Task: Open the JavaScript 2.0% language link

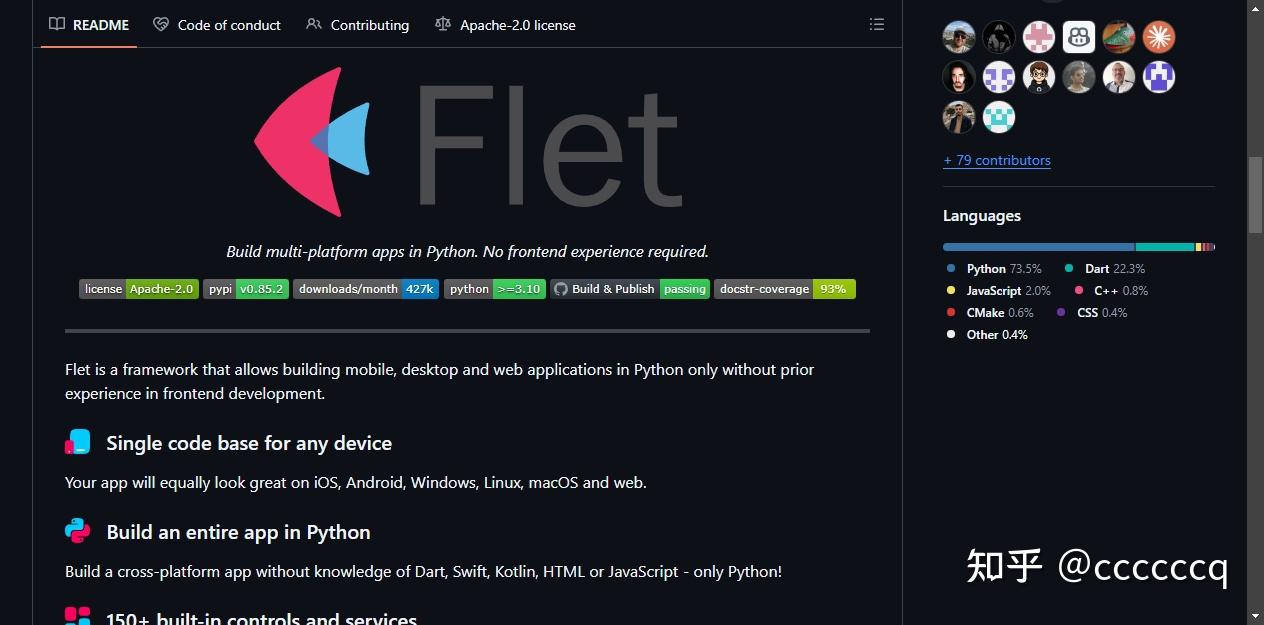Action: [999, 290]
